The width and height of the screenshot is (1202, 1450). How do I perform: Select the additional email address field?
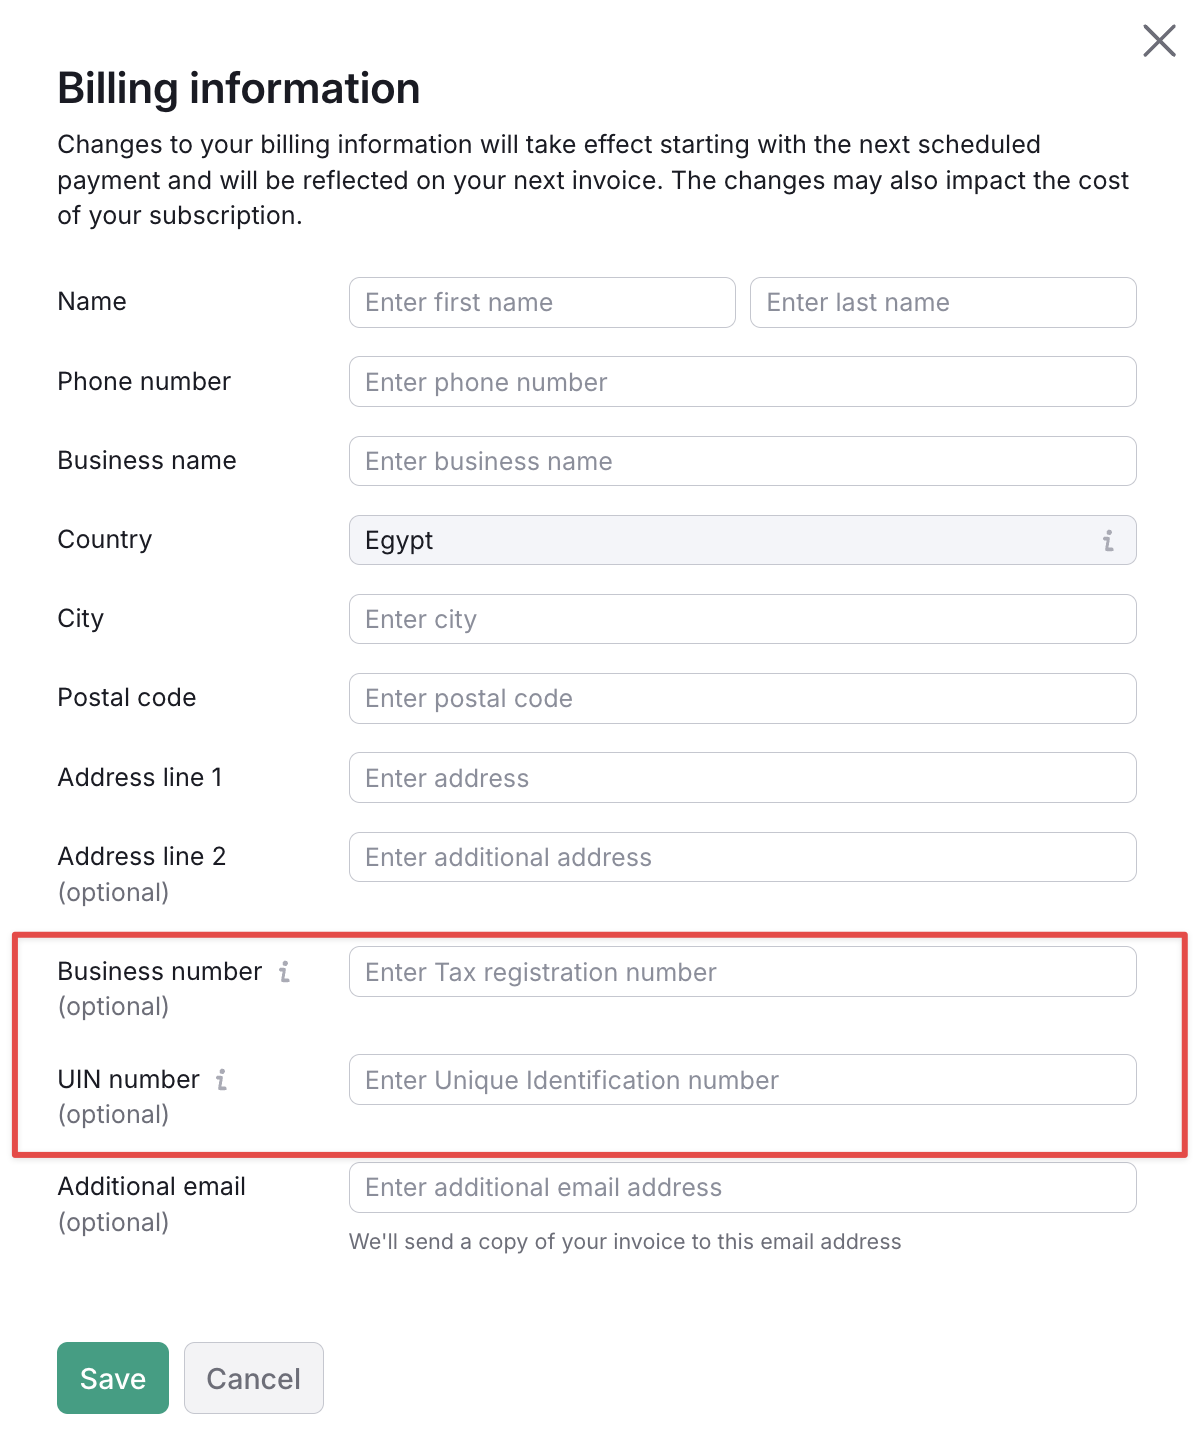(742, 1187)
